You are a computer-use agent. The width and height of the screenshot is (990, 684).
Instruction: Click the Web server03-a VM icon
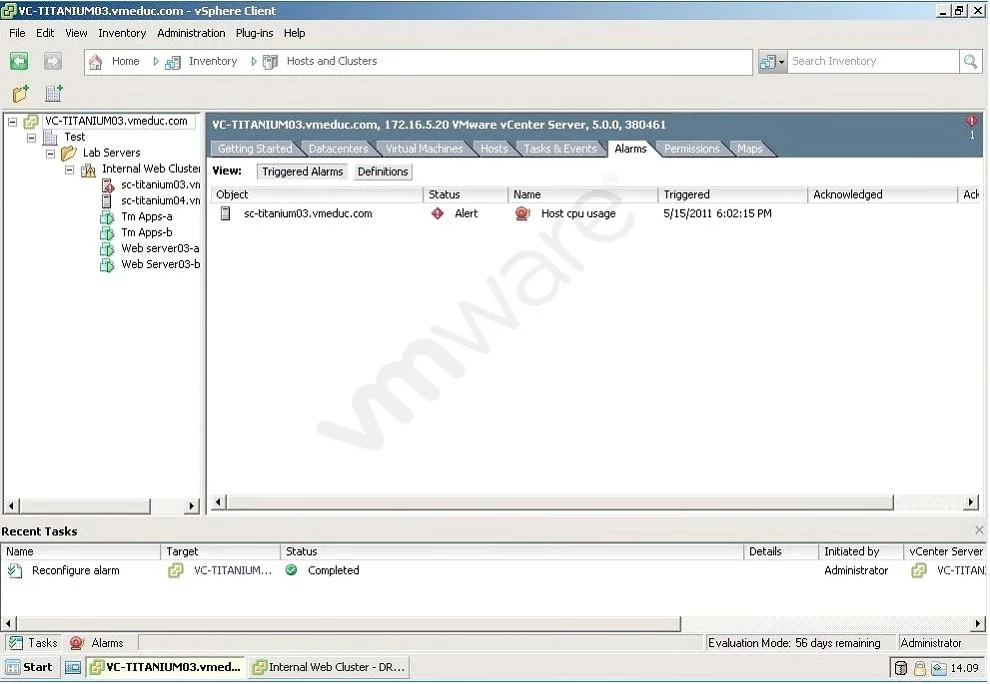click(107, 249)
